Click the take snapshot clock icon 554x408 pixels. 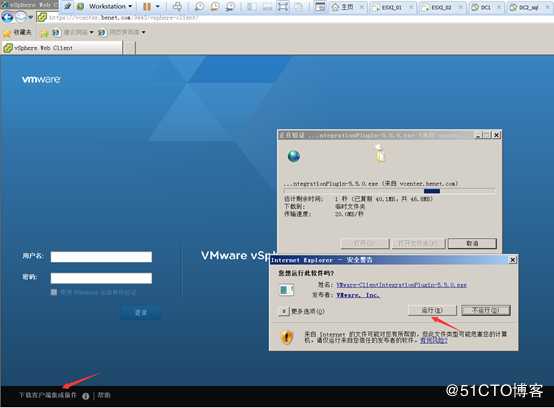(199, 6)
